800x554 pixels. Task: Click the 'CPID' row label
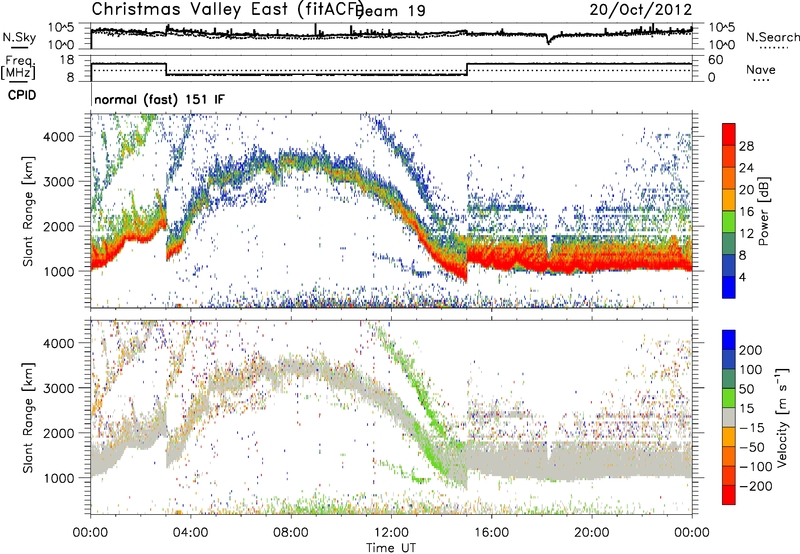pos(22,95)
